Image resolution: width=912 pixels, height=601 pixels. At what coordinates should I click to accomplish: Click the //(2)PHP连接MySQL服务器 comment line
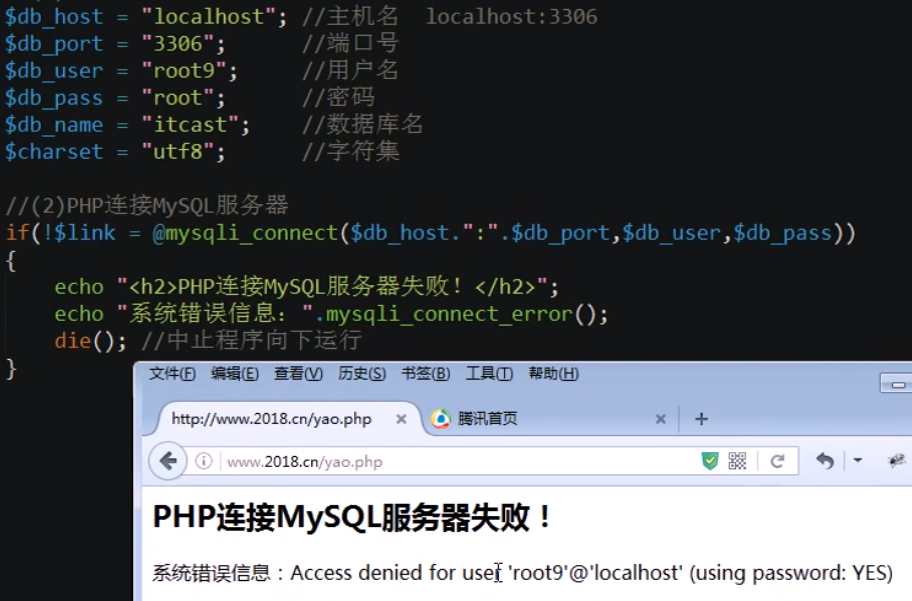(x=147, y=205)
